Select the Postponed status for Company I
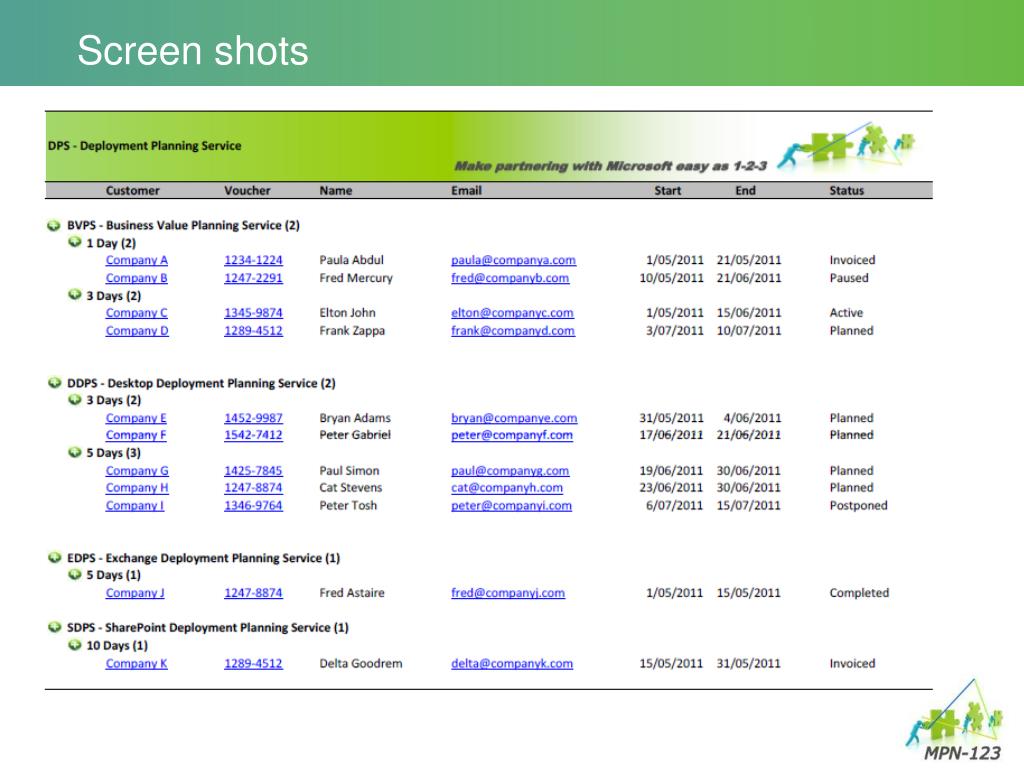 coord(858,505)
